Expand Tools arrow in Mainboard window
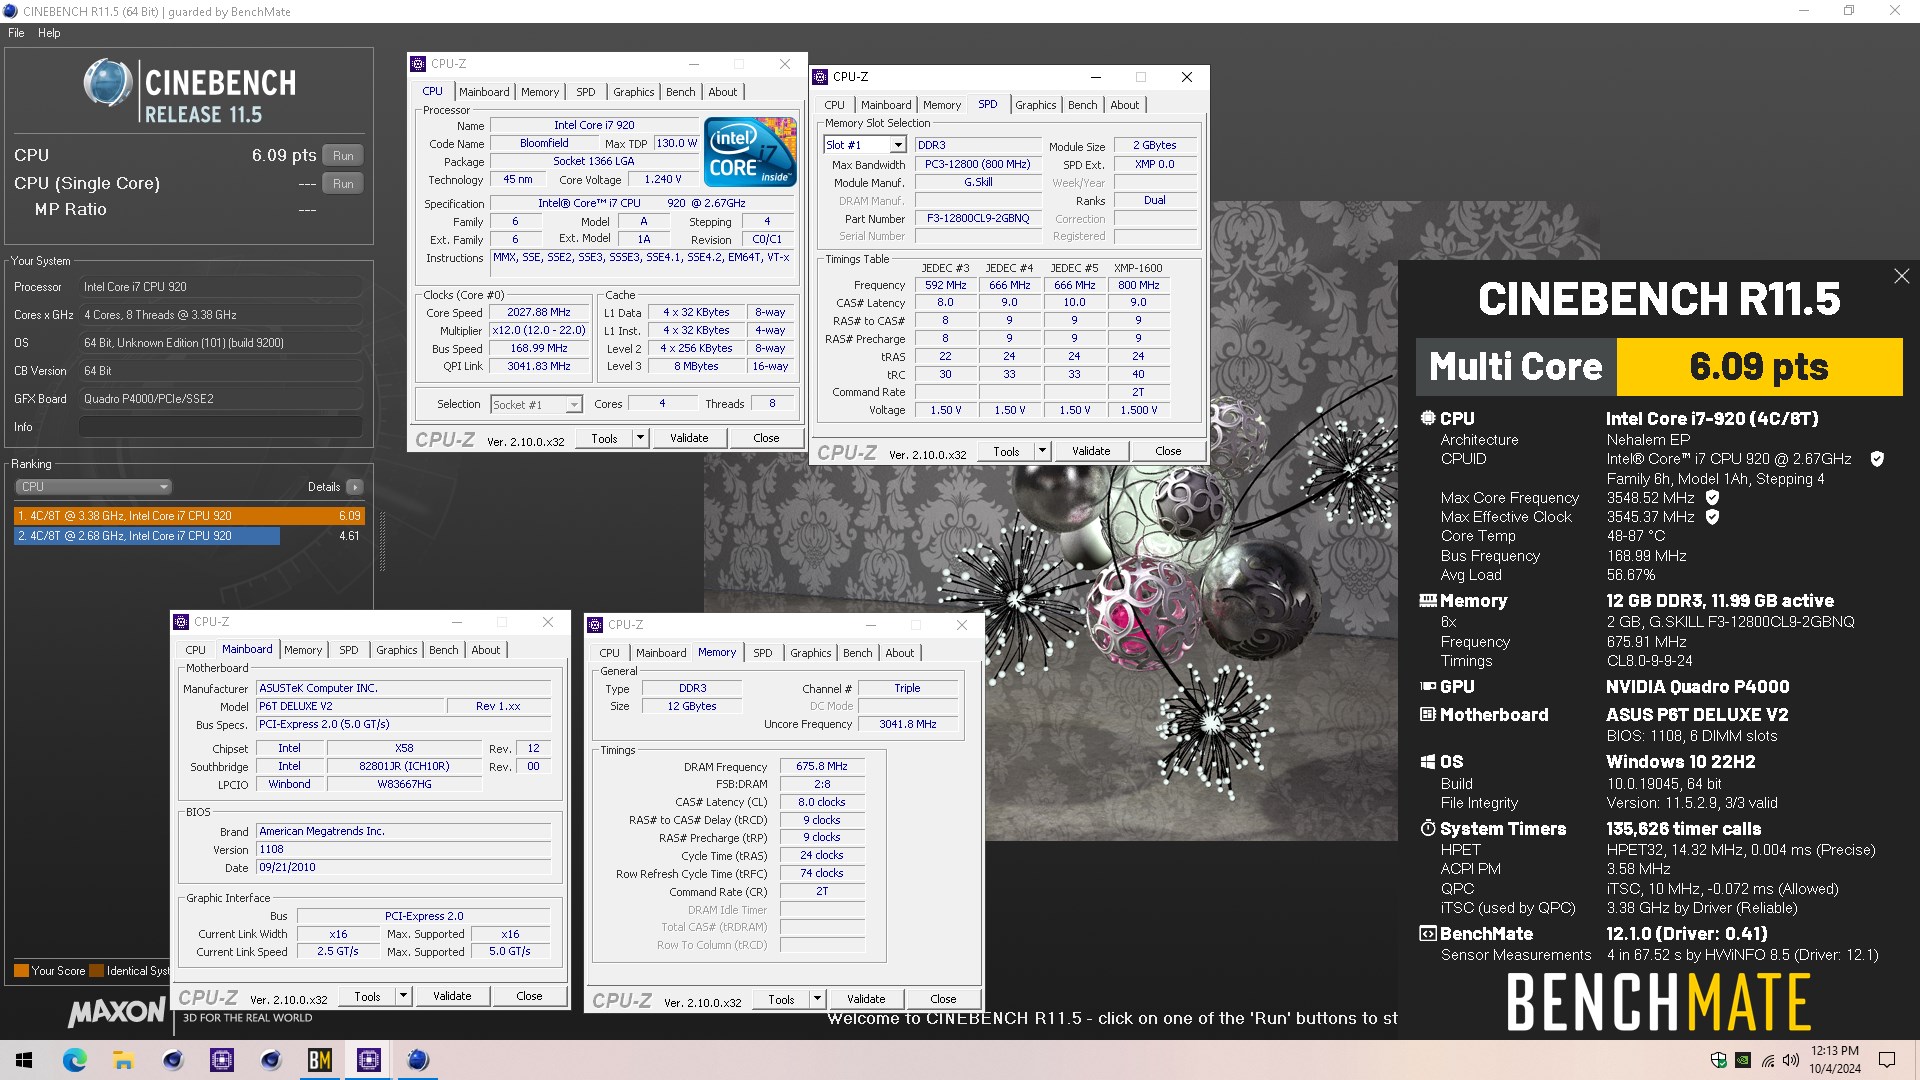The image size is (1920, 1080). click(x=403, y=996)
